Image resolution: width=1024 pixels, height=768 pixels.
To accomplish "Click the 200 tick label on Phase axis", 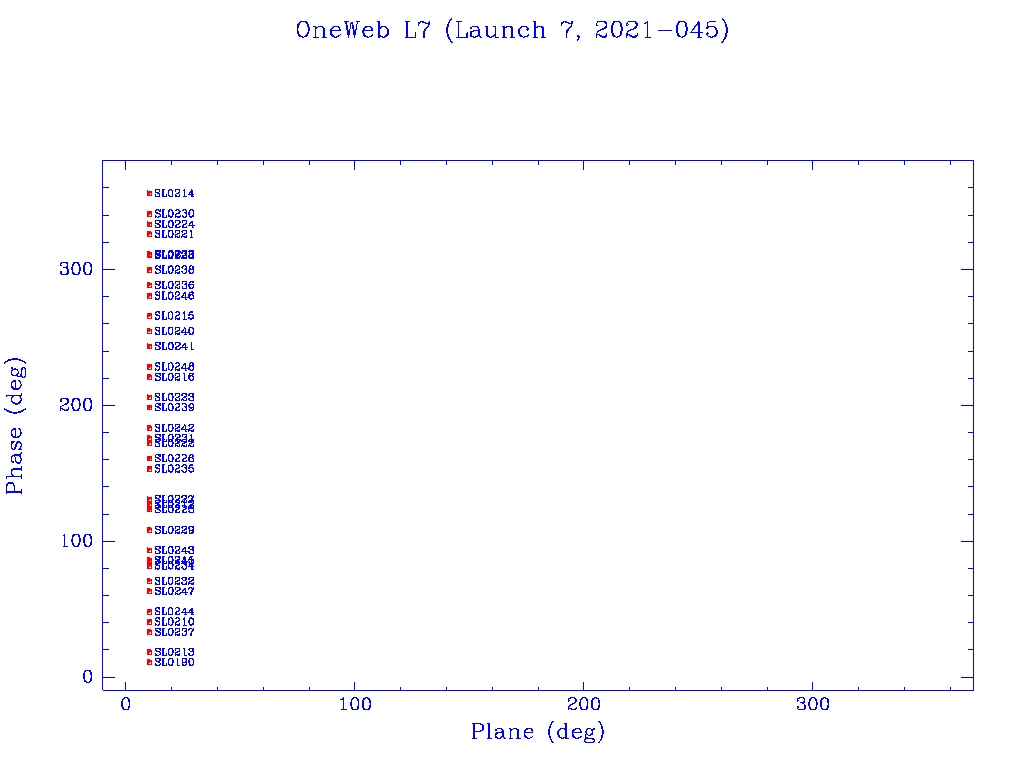I will pyautogui.click(x=76, y=405).
